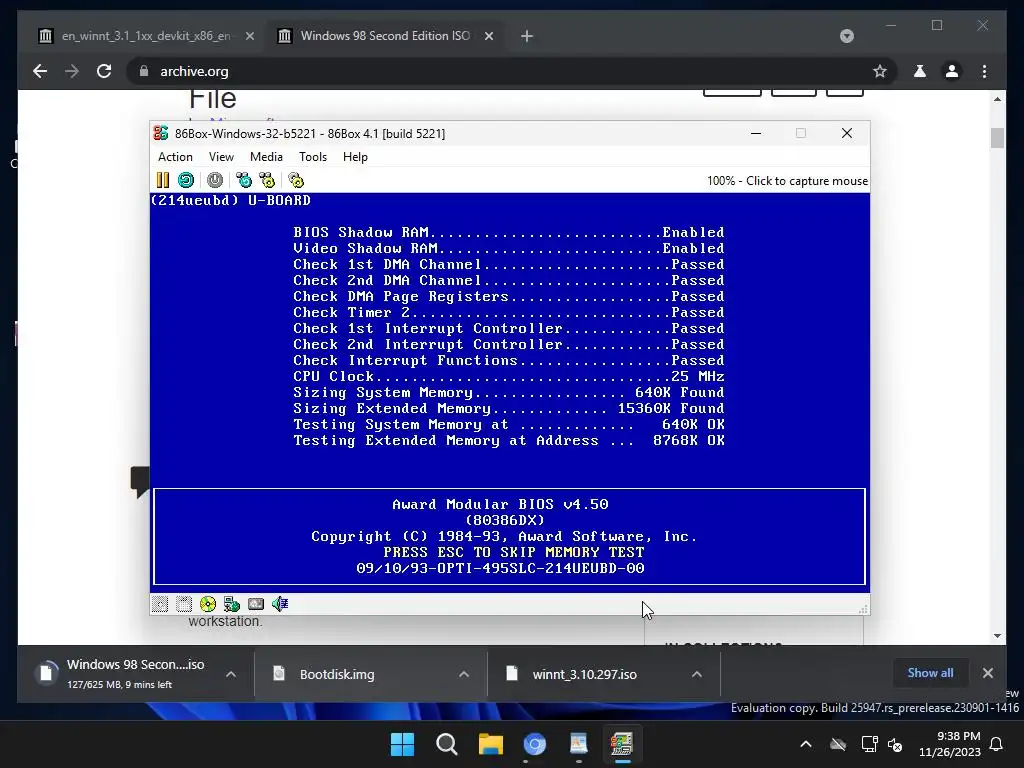Viewport: 1024px width, 768px height.
Task: Open tab search dropdown arrow
Action: (846, 36)
